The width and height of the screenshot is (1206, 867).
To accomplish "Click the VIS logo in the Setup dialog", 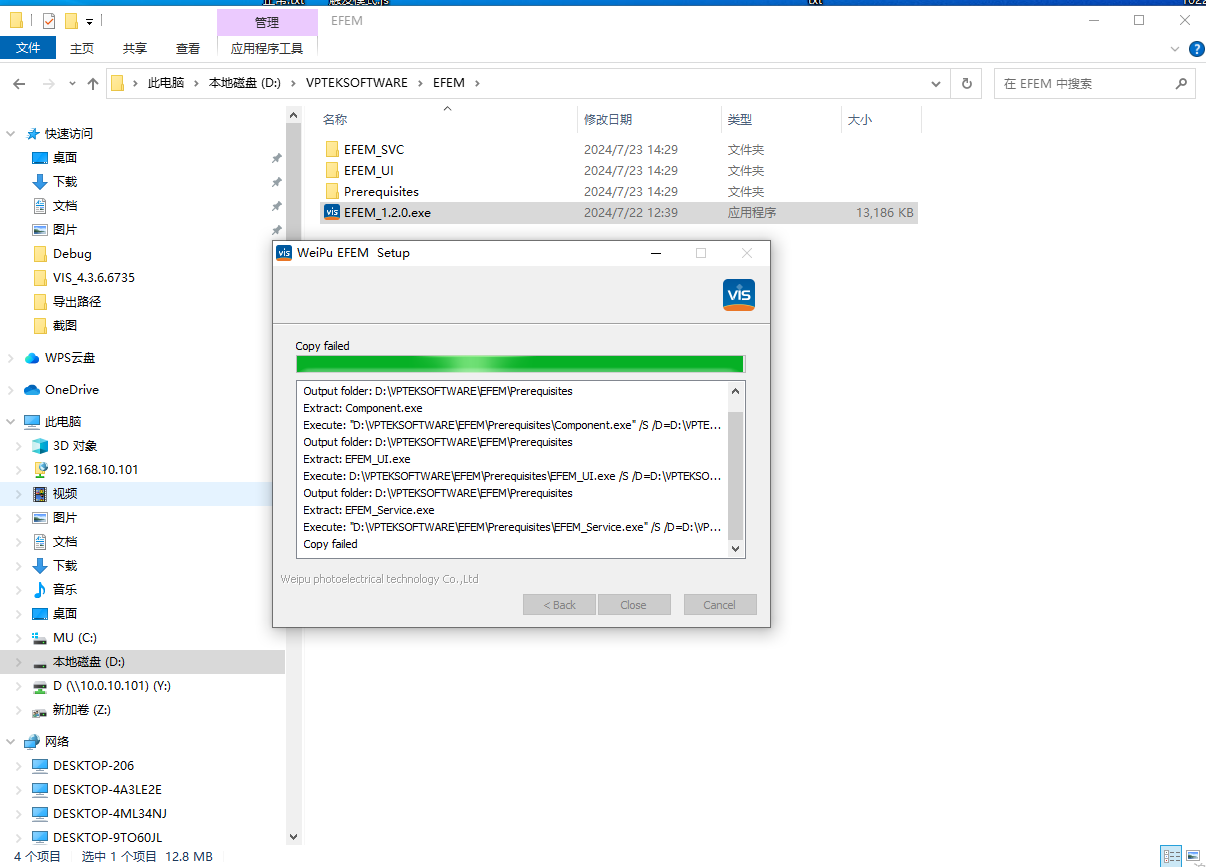I will click(739, 295).
